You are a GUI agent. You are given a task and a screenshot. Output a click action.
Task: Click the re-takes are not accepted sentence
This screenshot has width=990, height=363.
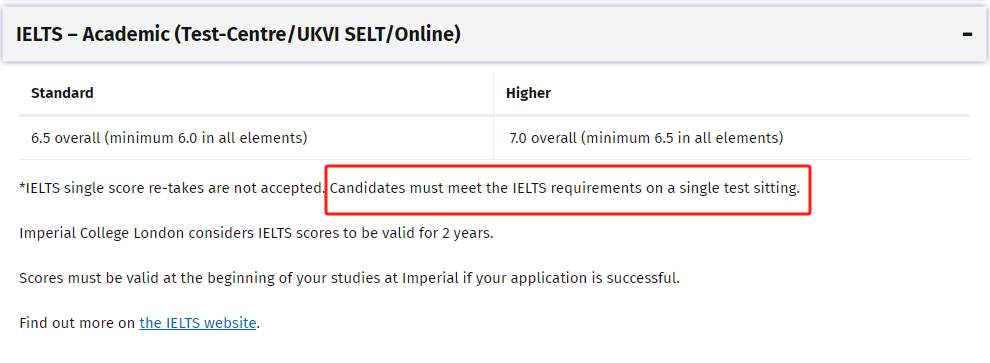coord(172,188)
